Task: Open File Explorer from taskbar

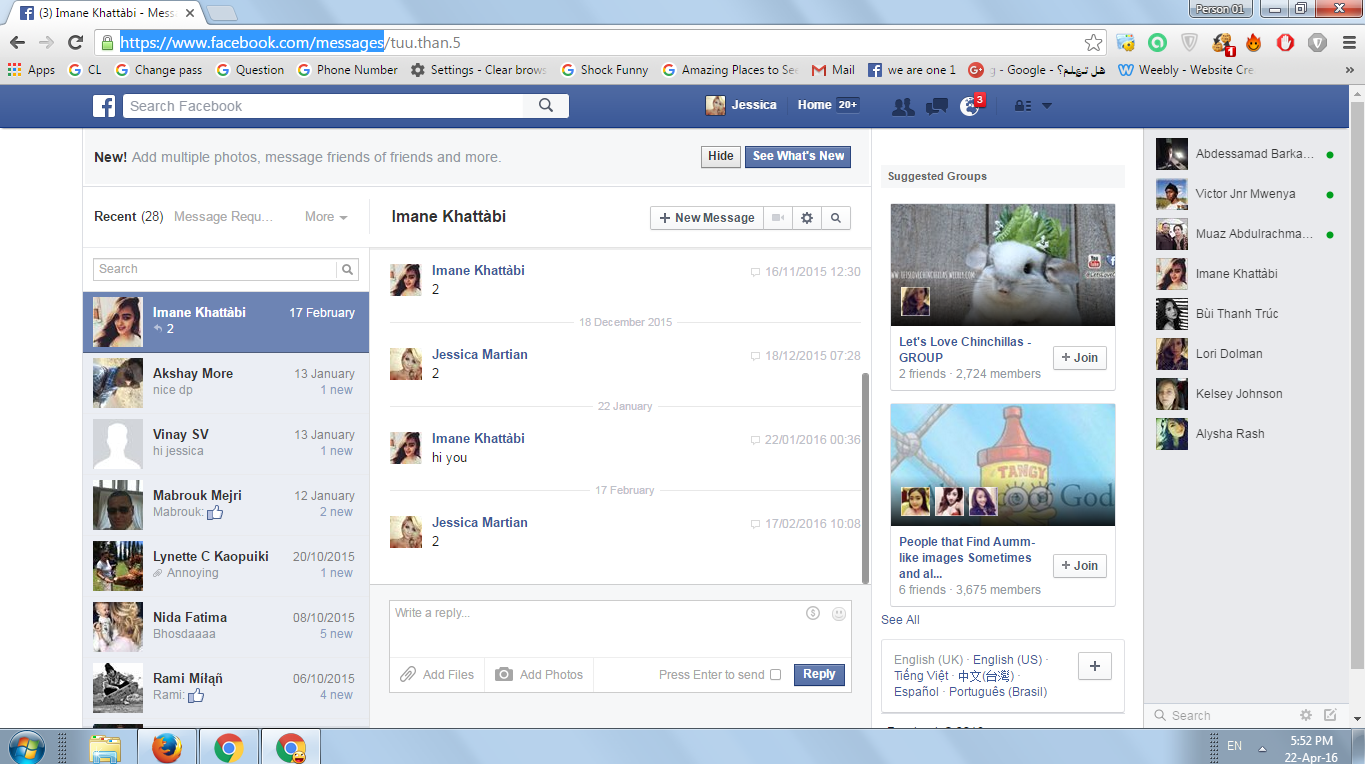Action: point(105,747)
